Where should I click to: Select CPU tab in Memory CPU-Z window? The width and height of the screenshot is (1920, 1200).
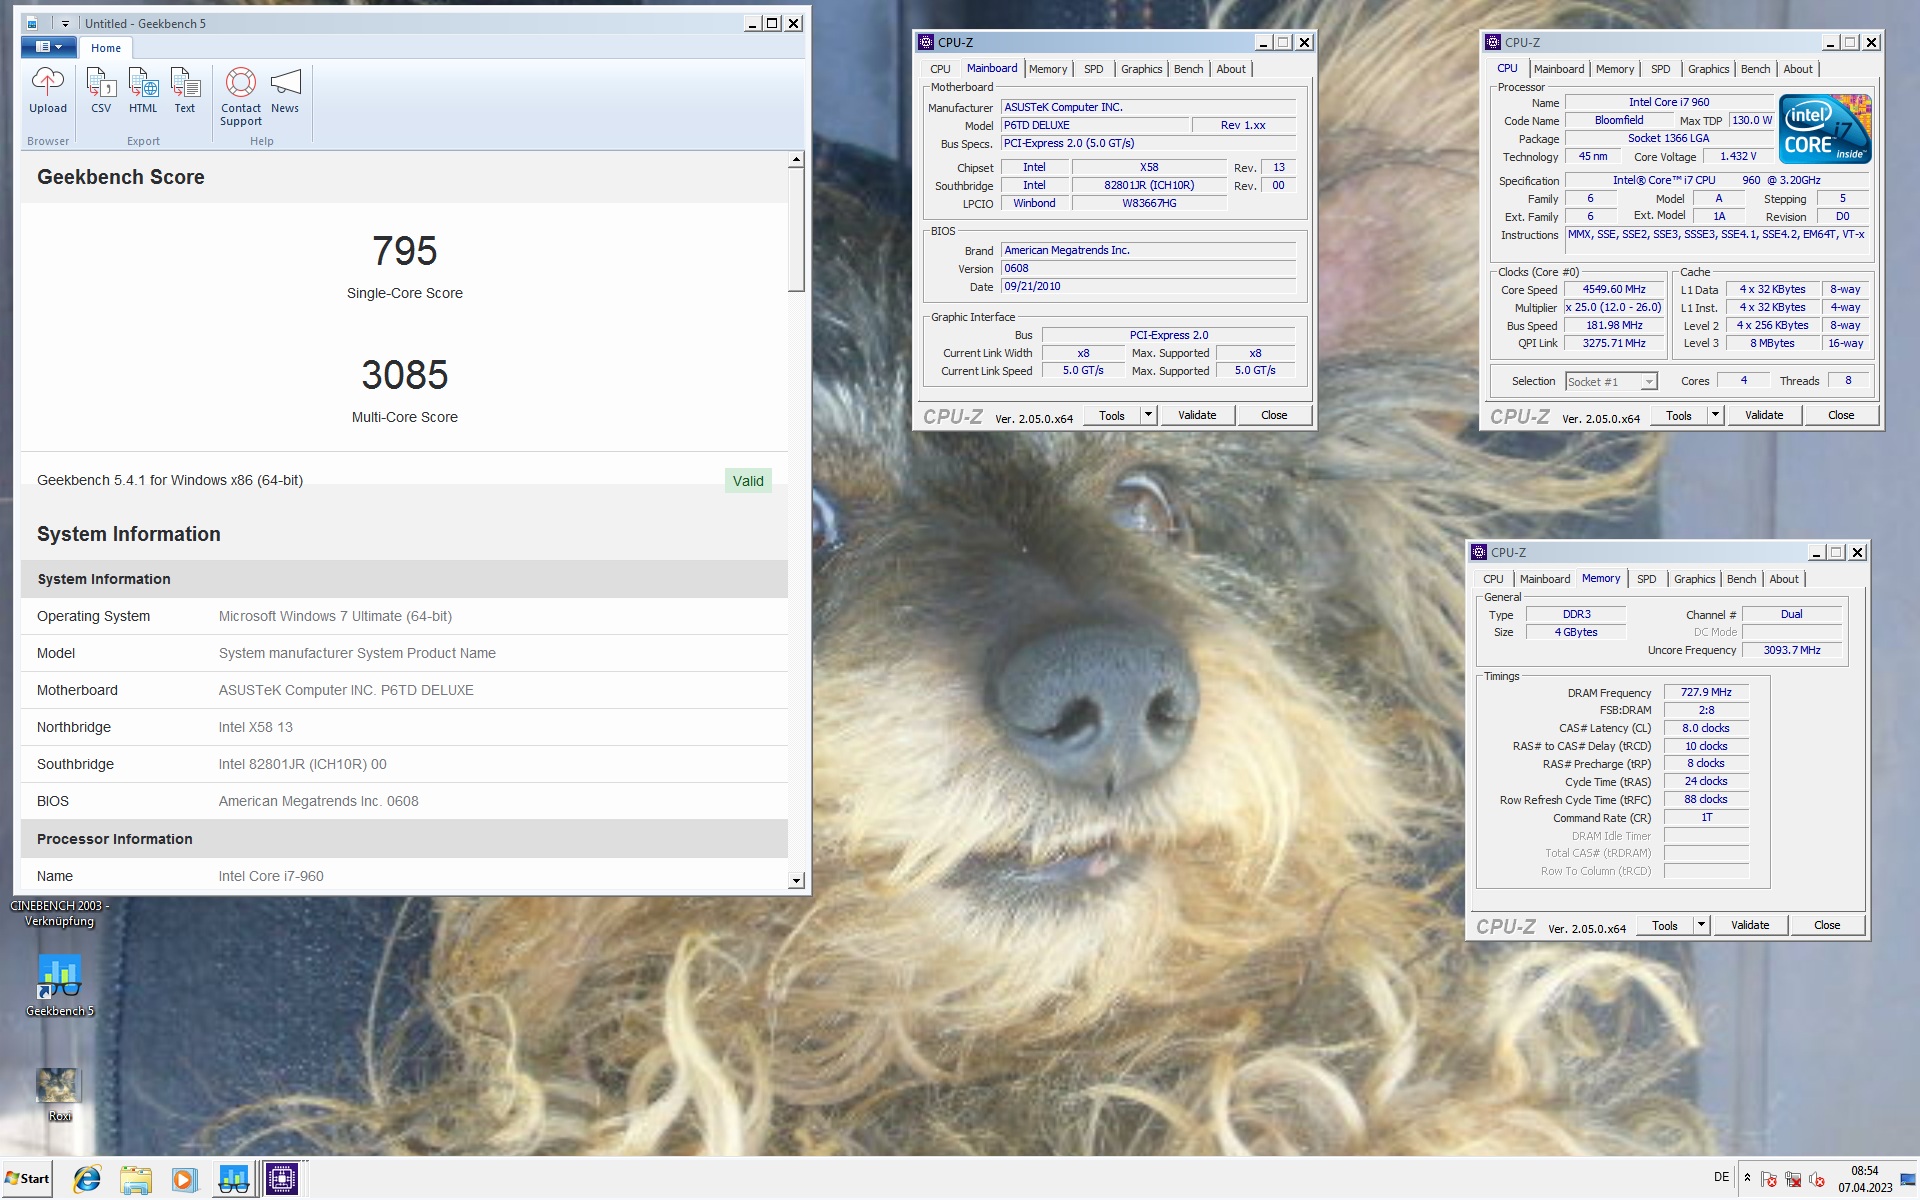pos(1493,579)
